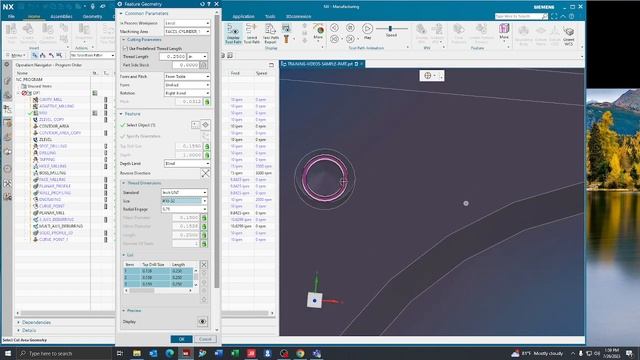Select CAVITY_MILL operation in navigator
This screenshot has height=360, width=640.
point(51,99)
